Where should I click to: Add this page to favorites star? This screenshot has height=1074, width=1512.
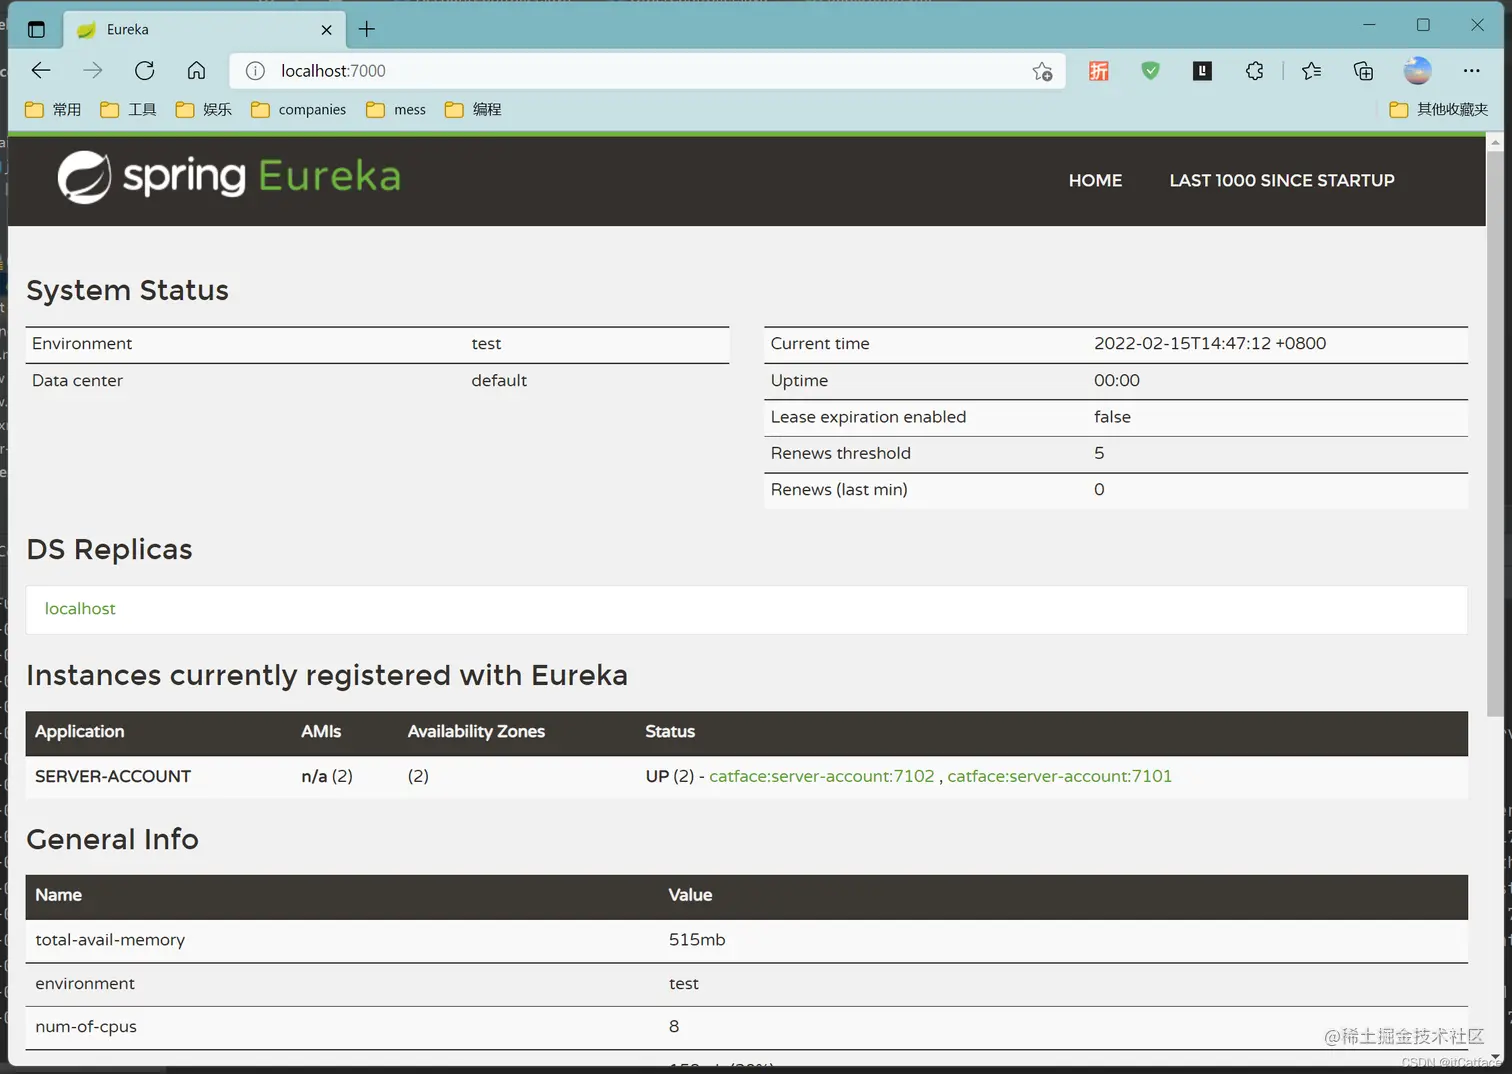pyautogui.click(x=1042, y=71)
